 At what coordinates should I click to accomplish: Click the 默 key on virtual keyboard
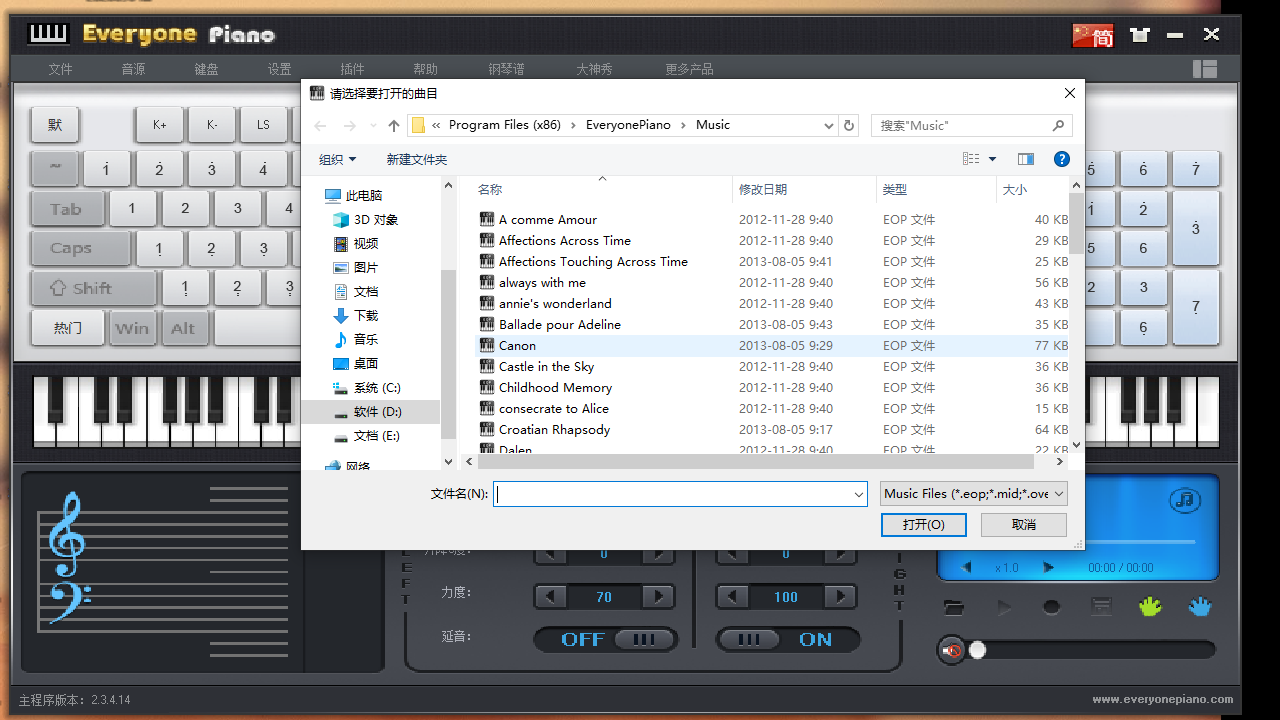tap(55, 125)
